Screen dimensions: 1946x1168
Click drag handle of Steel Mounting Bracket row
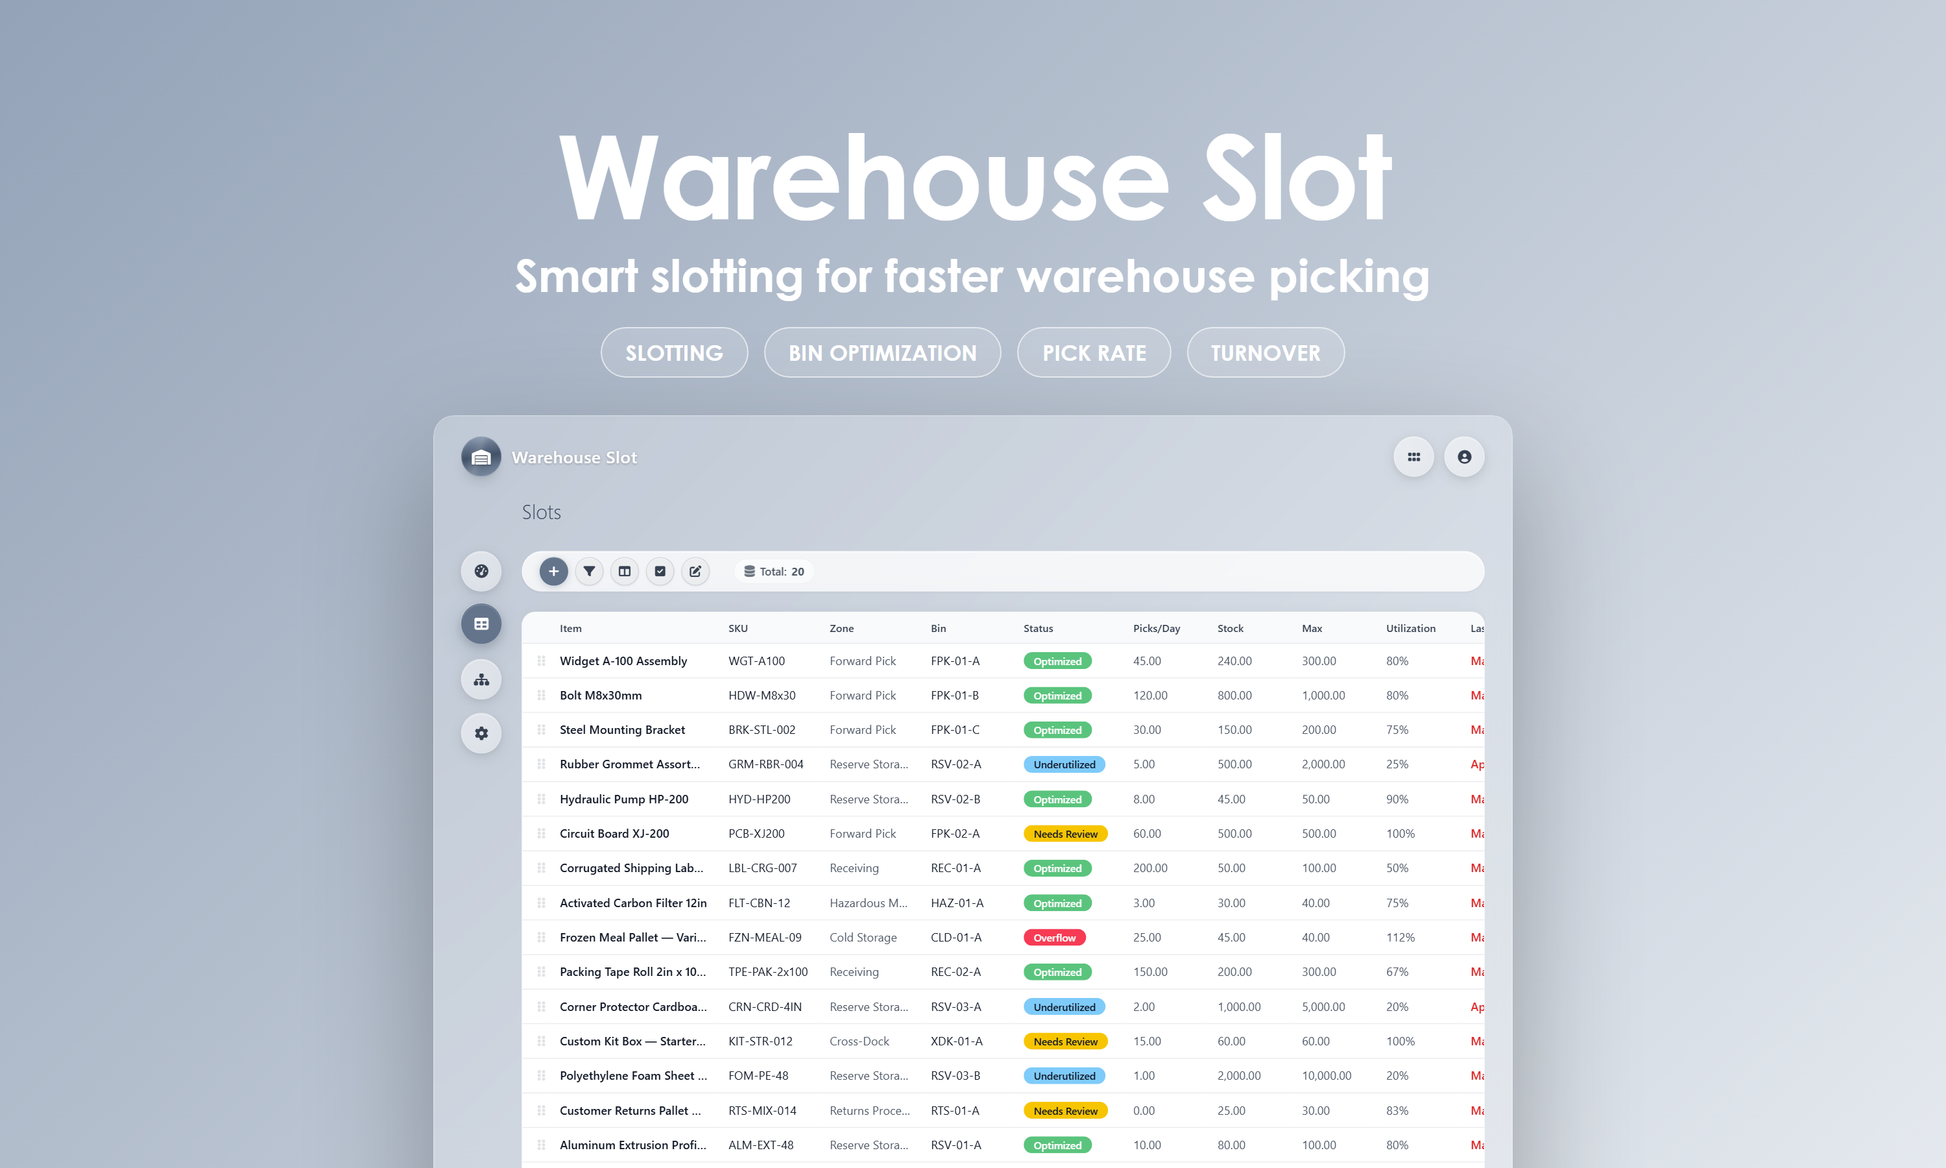tap(541, 730)
